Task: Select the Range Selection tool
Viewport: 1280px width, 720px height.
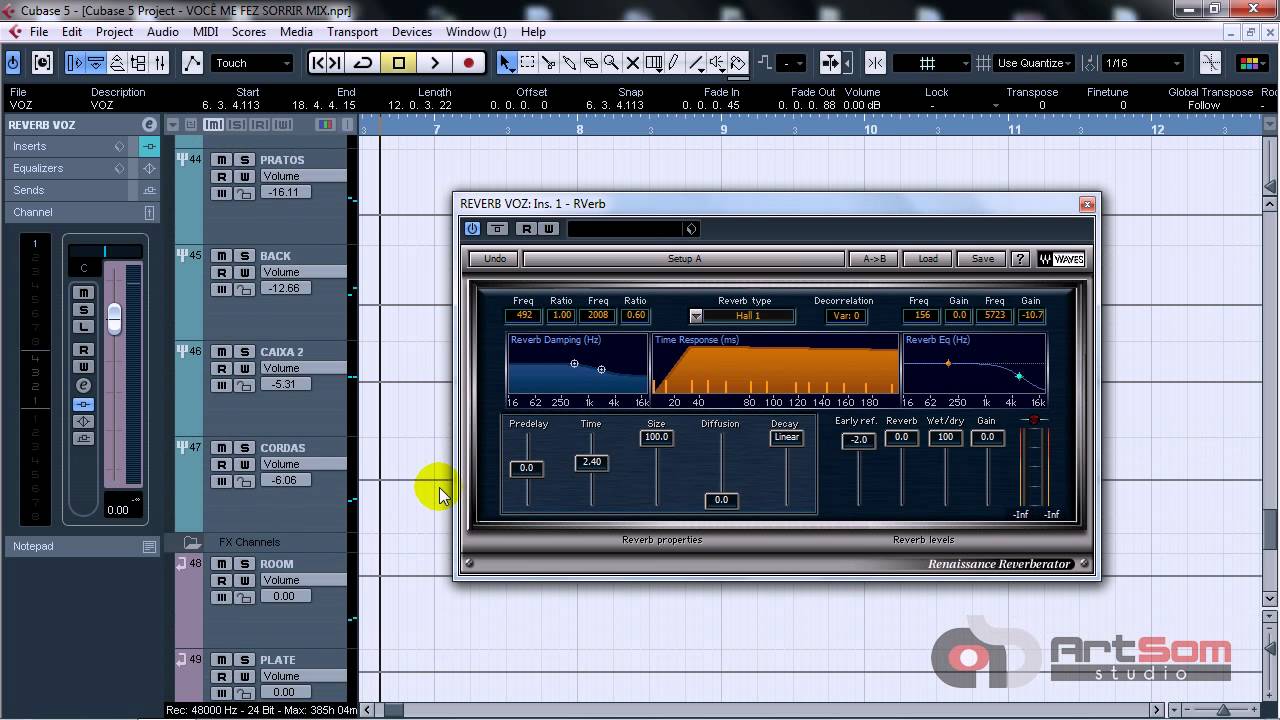Action: pyautogui.click(x=527, y=63)
